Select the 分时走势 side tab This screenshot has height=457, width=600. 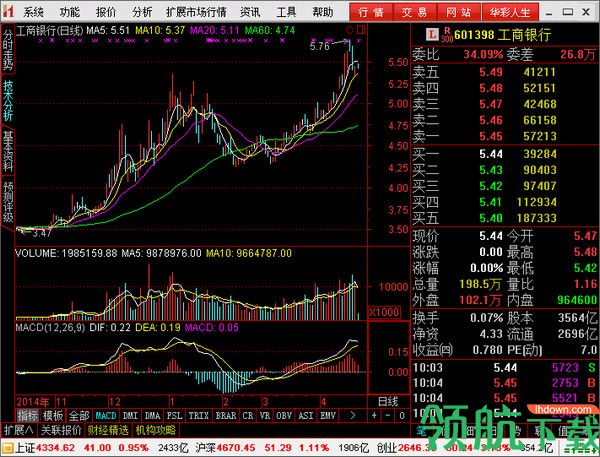click(8, 49)
